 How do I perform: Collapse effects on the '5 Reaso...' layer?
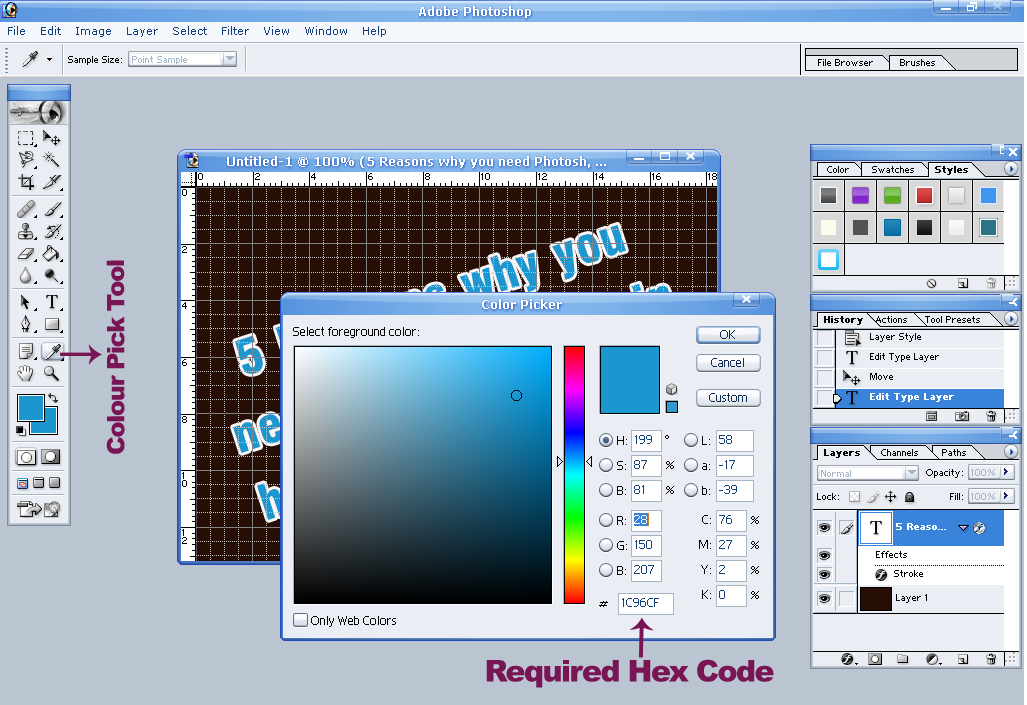(963, 527)
